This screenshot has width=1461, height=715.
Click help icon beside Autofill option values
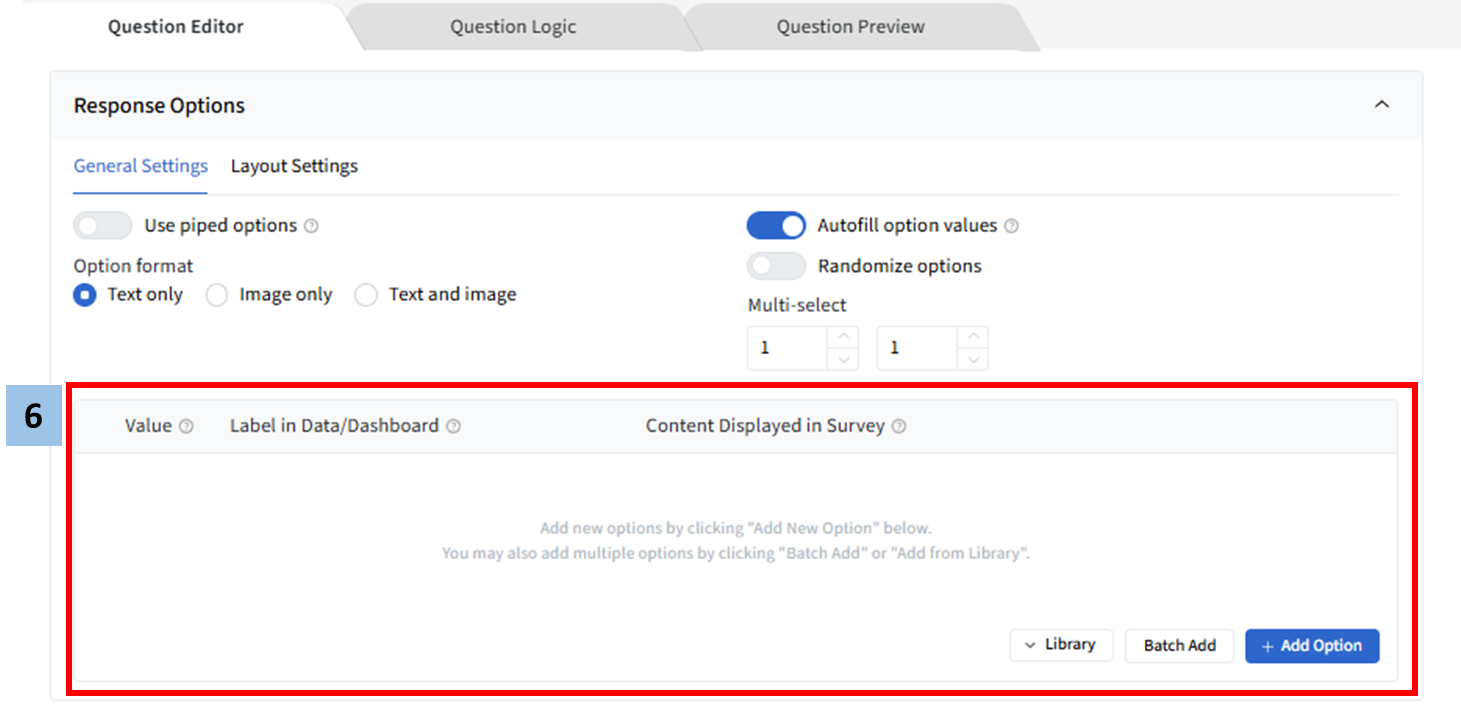1011,226
